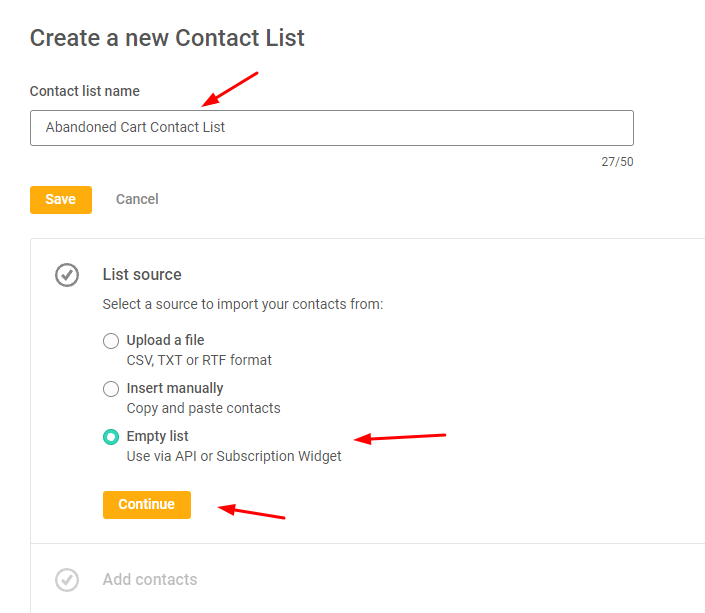
Task: Collapse the List source section heading
Action: click(x=142, y=274)
